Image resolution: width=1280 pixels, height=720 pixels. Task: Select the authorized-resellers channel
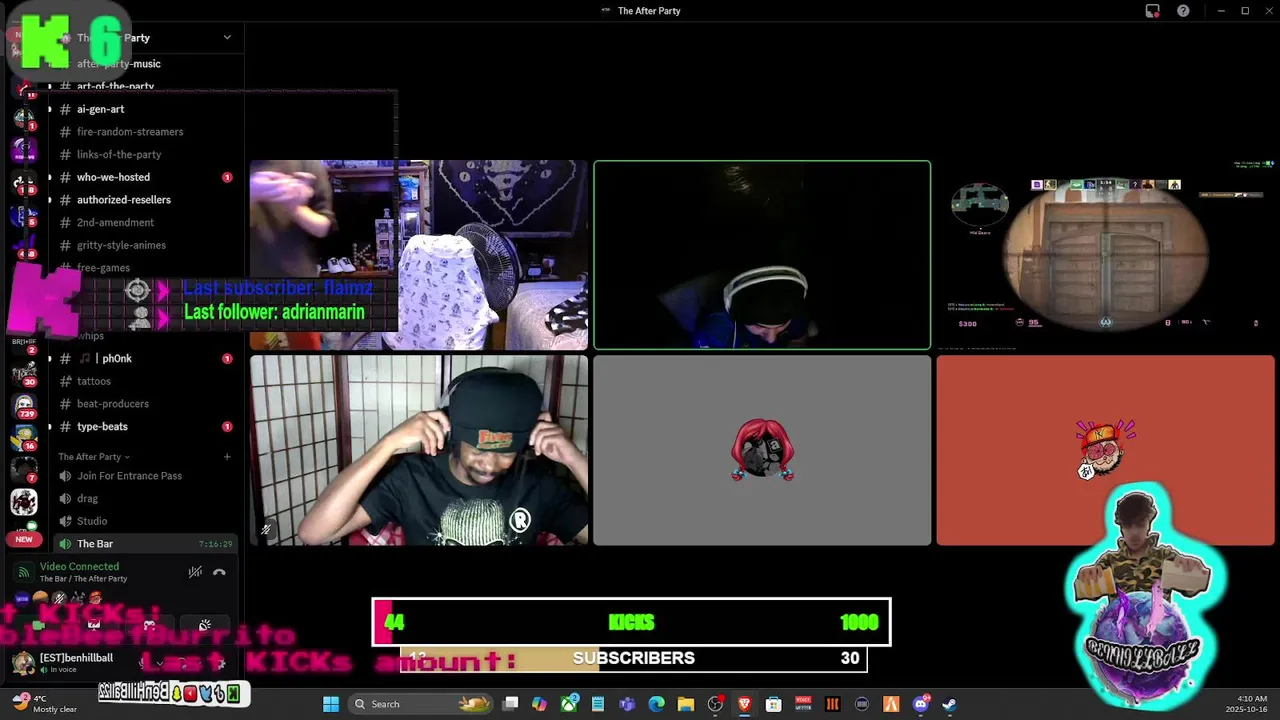click(146, 200)
